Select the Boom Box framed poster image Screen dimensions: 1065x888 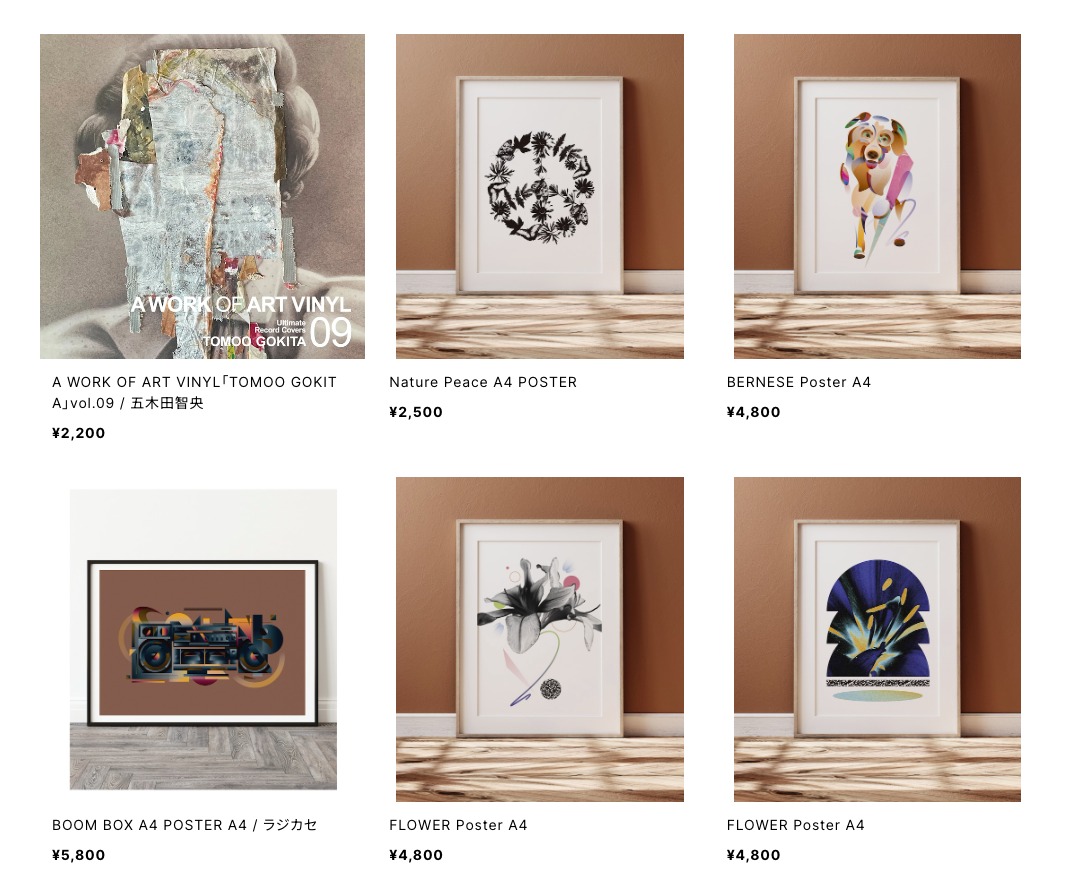coord(203,639)
